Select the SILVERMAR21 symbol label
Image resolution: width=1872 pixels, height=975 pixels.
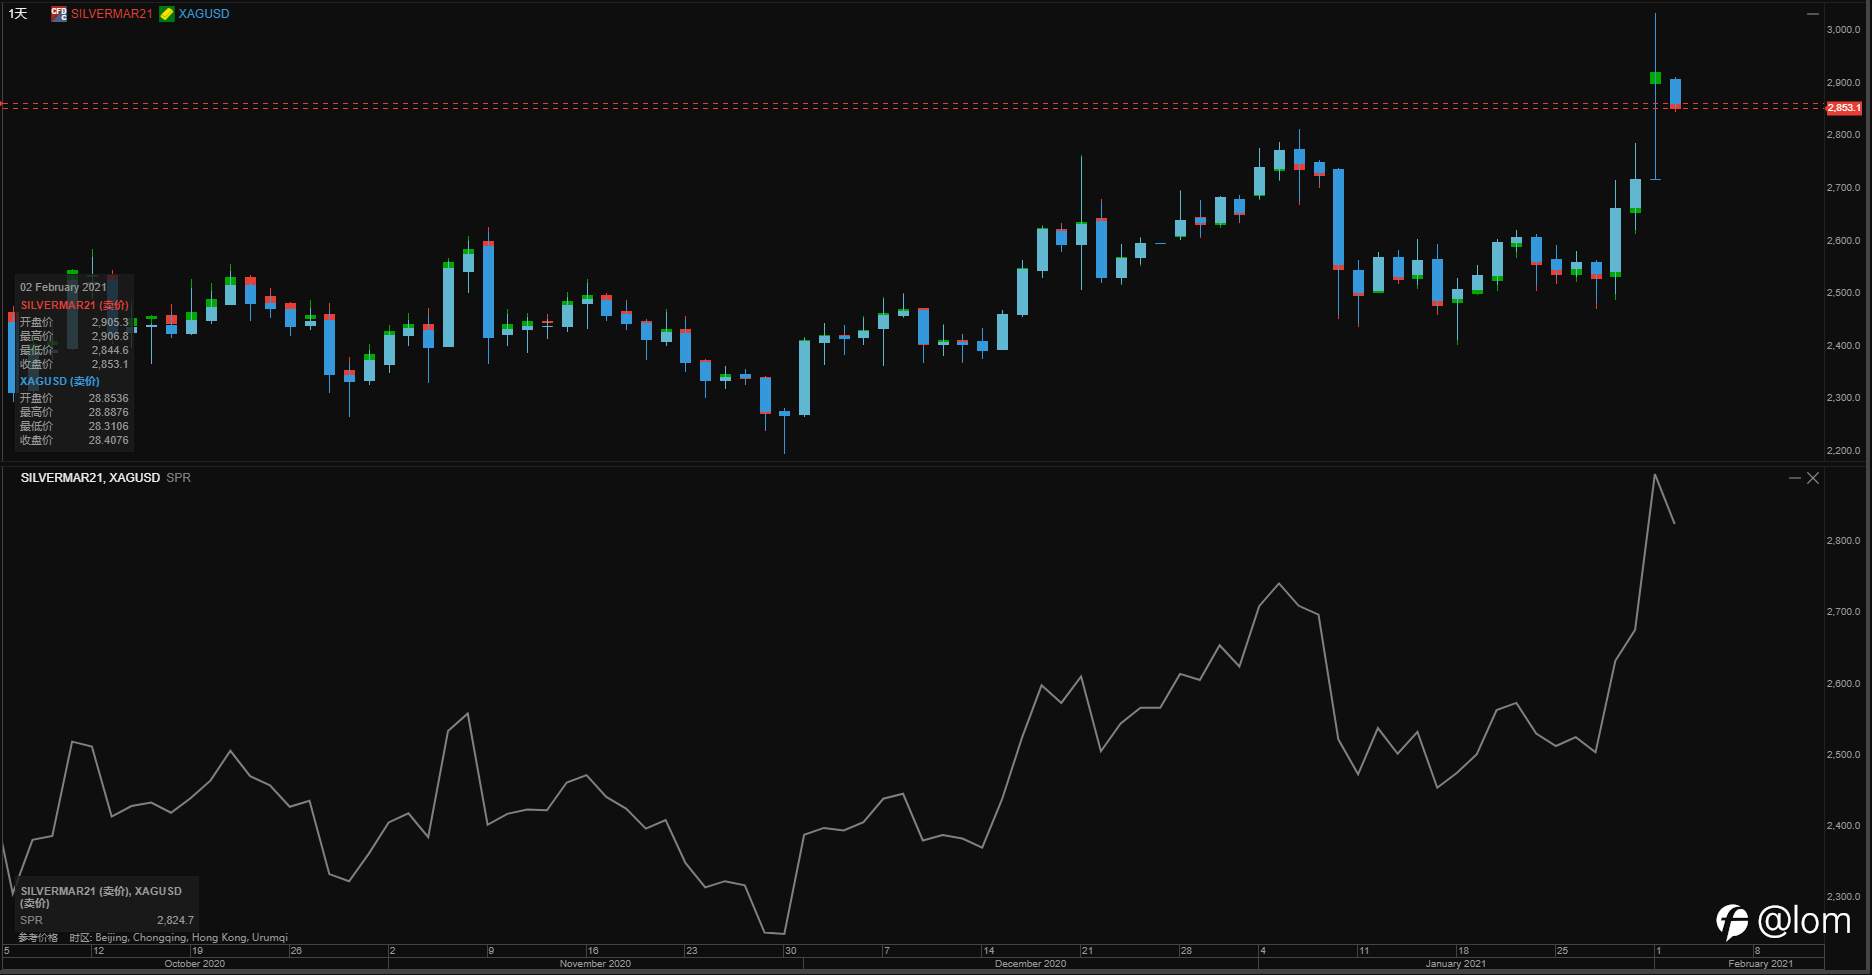(111, 14)
